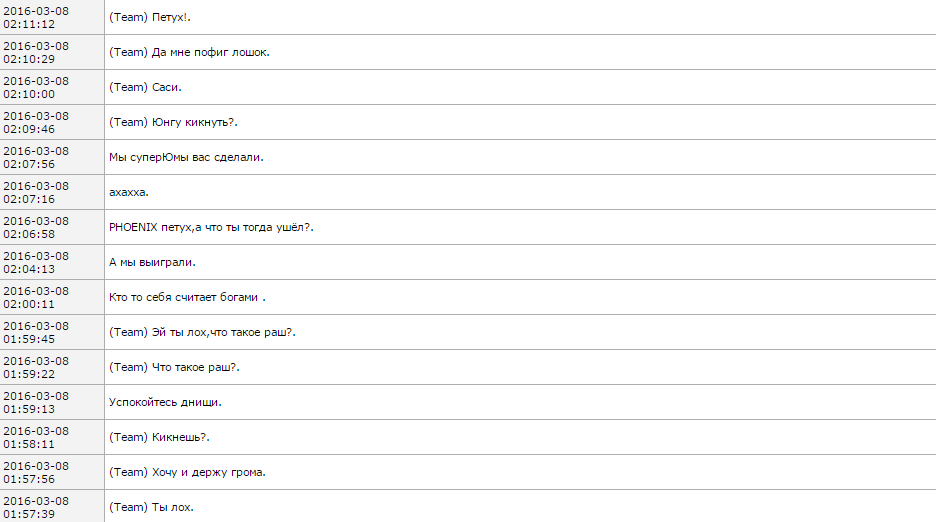Click the message "Хочу и держу грома"

click(x=187, y=472)
